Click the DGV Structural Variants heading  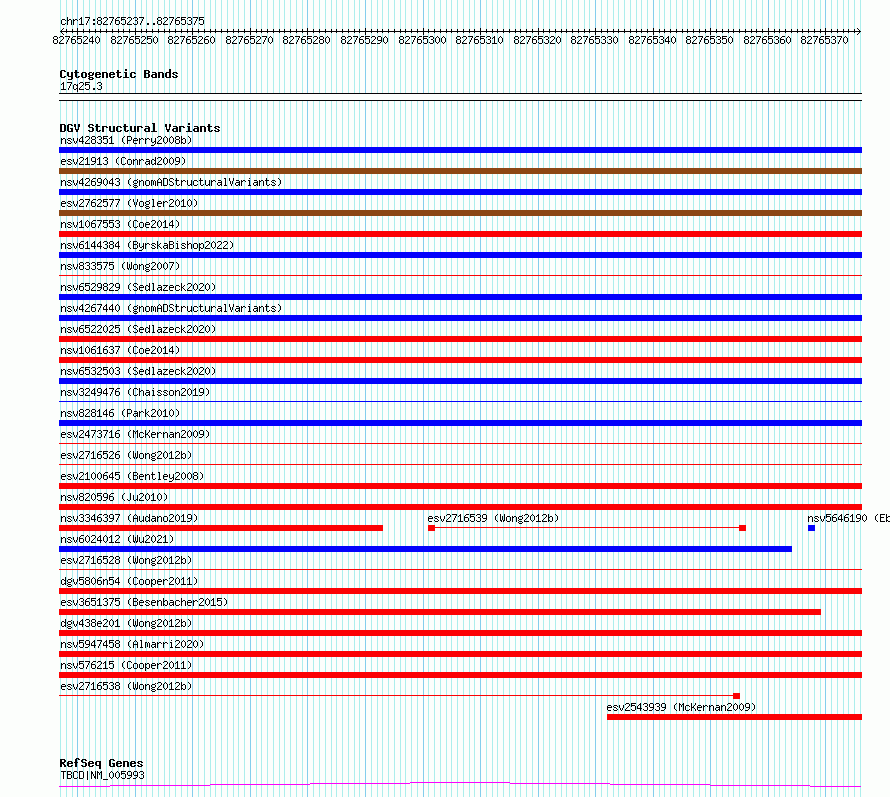(140, 128)
